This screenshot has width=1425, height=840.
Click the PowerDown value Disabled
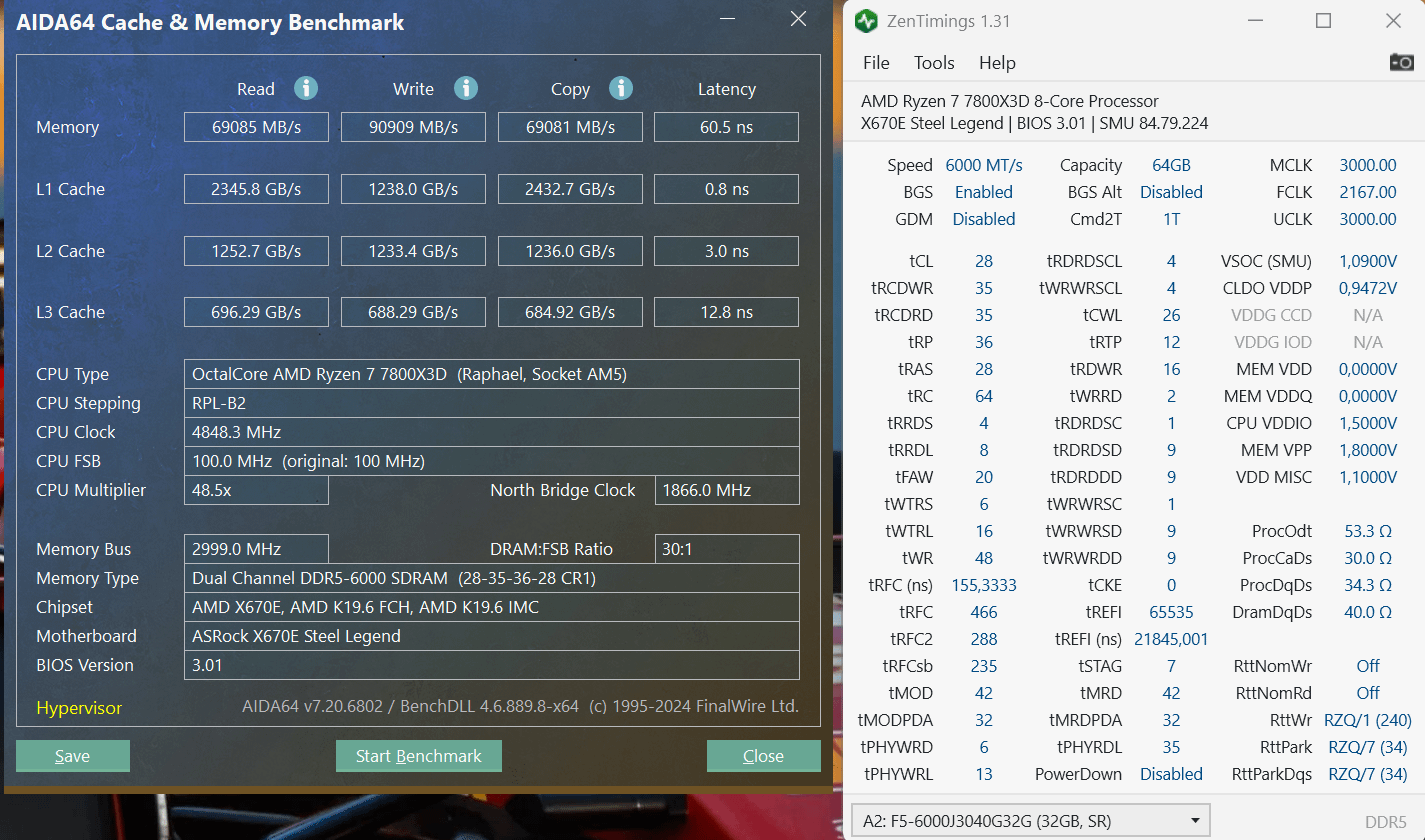tap(1171, 774)
